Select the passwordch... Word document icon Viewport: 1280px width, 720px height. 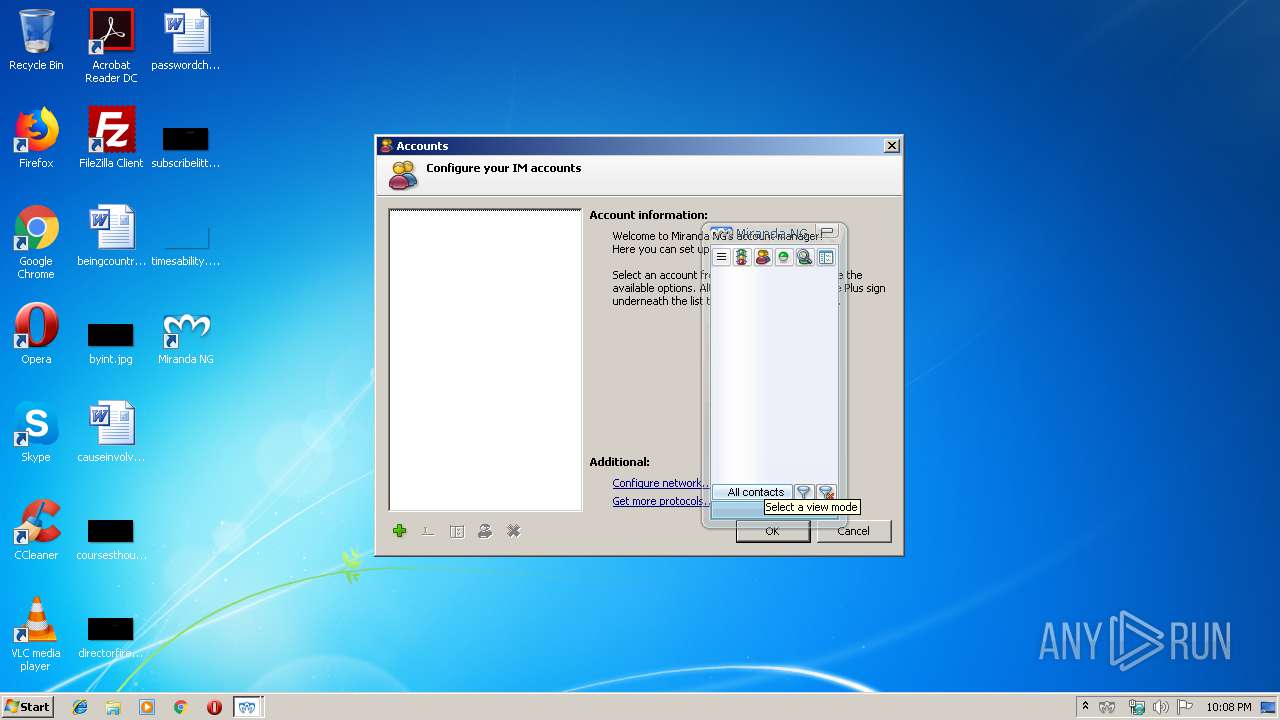pyautogui.click(x=186, y=40)
